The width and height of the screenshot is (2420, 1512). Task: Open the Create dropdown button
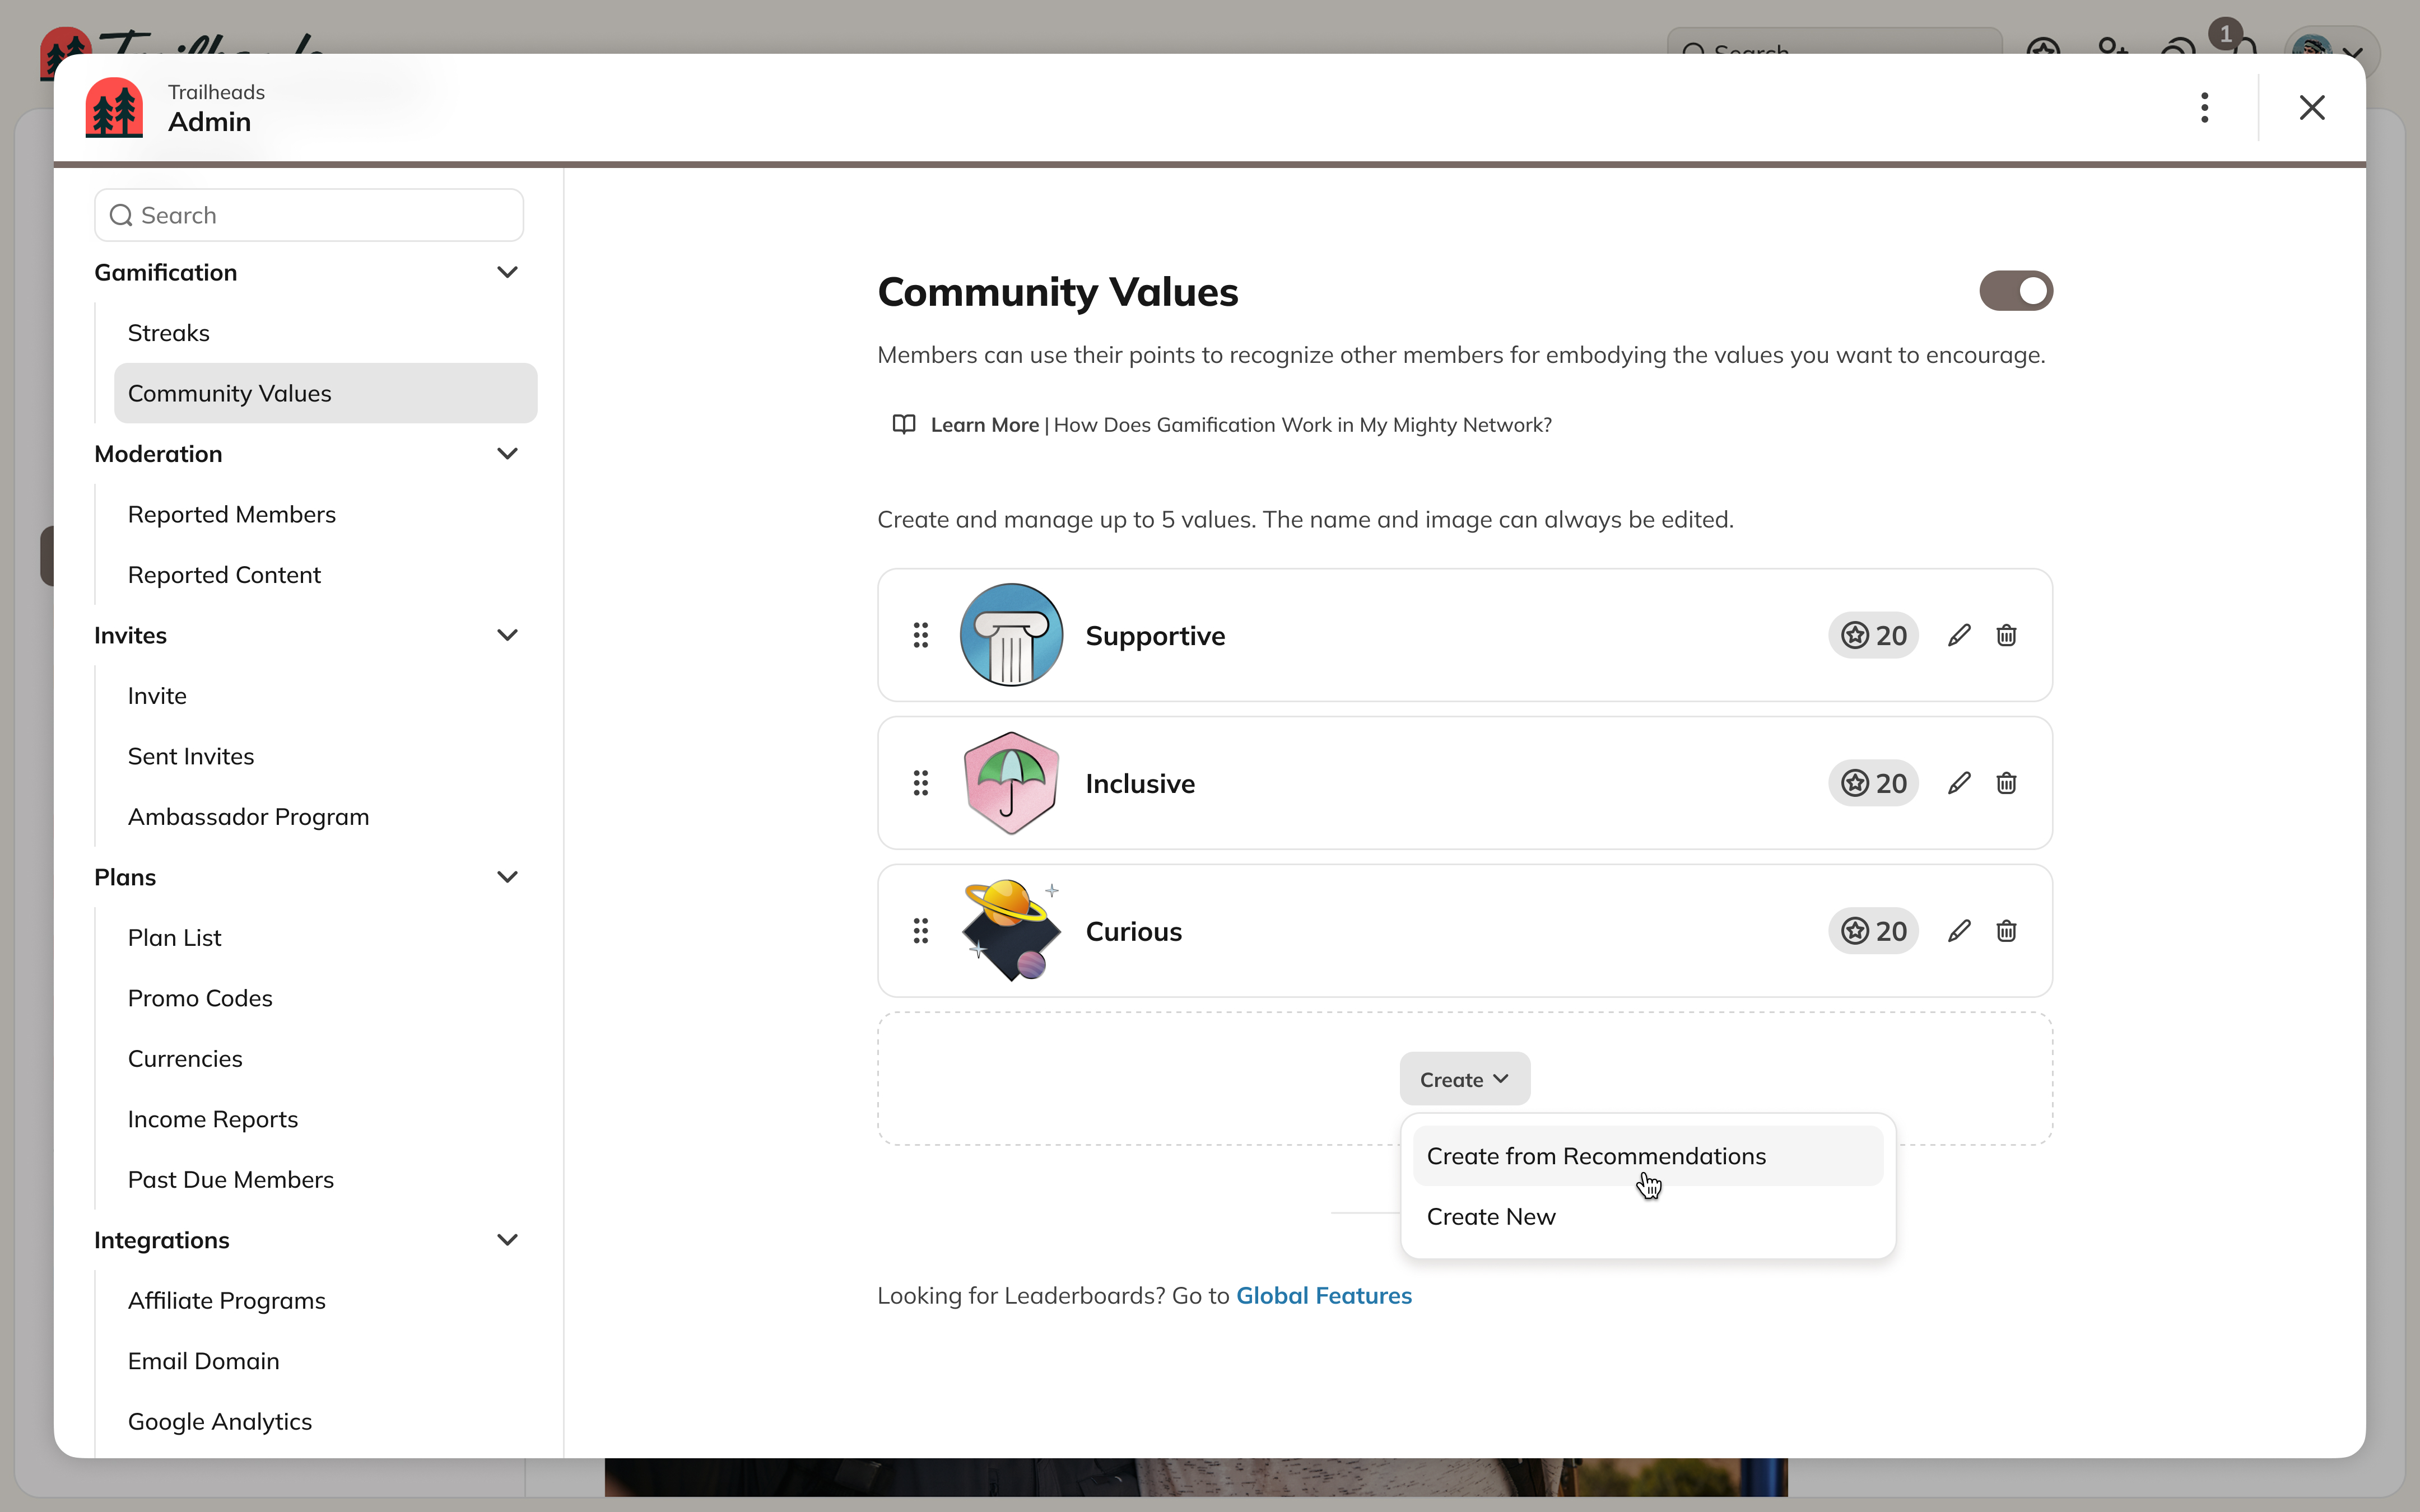click(x=1465, y=1079)
